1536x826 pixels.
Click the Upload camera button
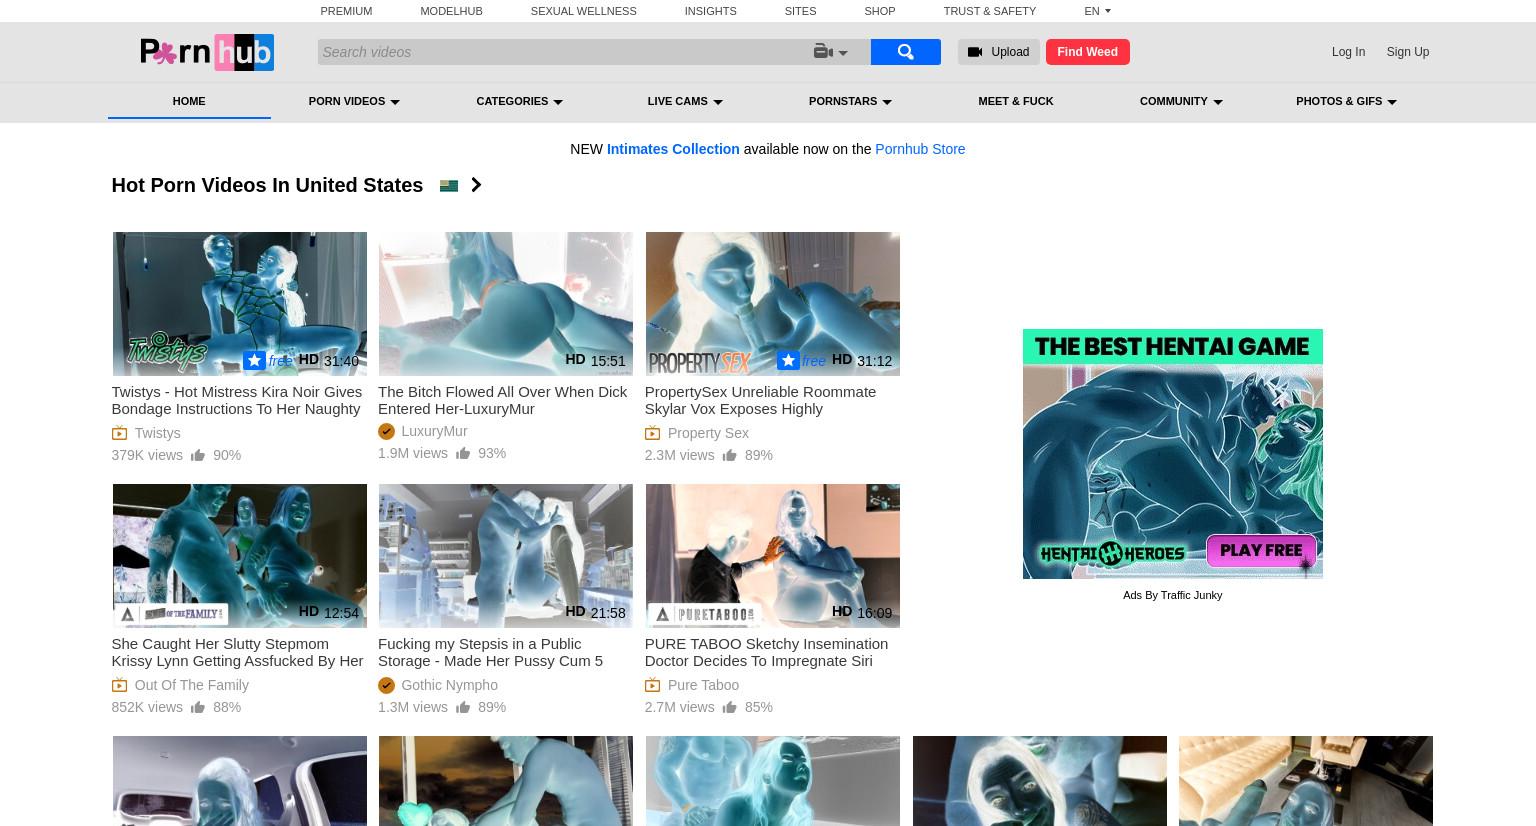tap(998, 52)
